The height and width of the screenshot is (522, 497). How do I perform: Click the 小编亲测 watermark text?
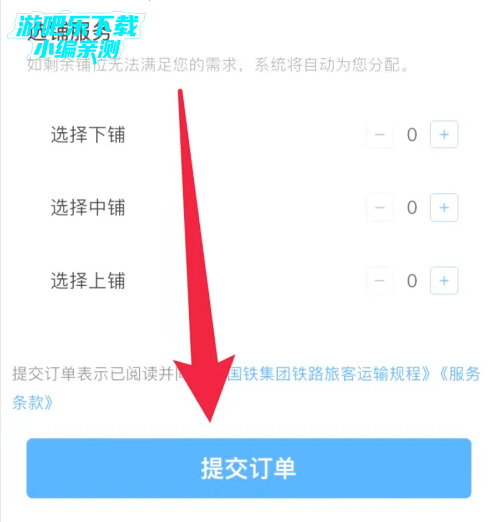pos(77,50)
